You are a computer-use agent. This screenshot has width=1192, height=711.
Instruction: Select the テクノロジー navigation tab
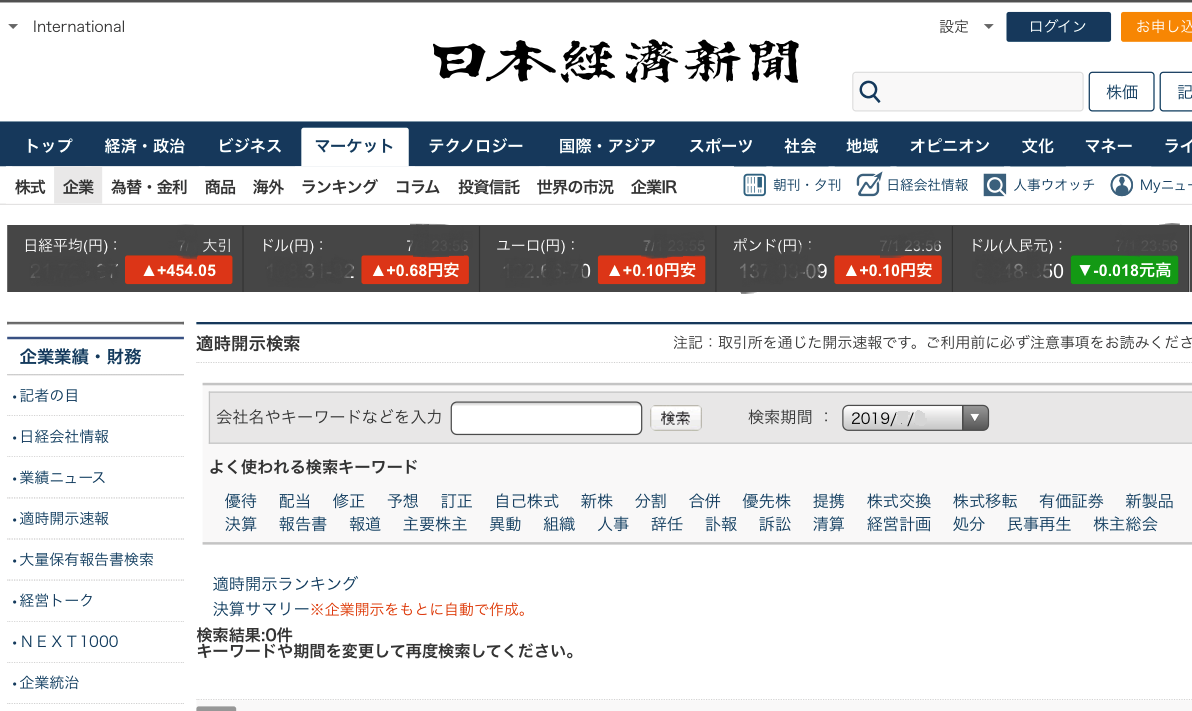point(476,146)
